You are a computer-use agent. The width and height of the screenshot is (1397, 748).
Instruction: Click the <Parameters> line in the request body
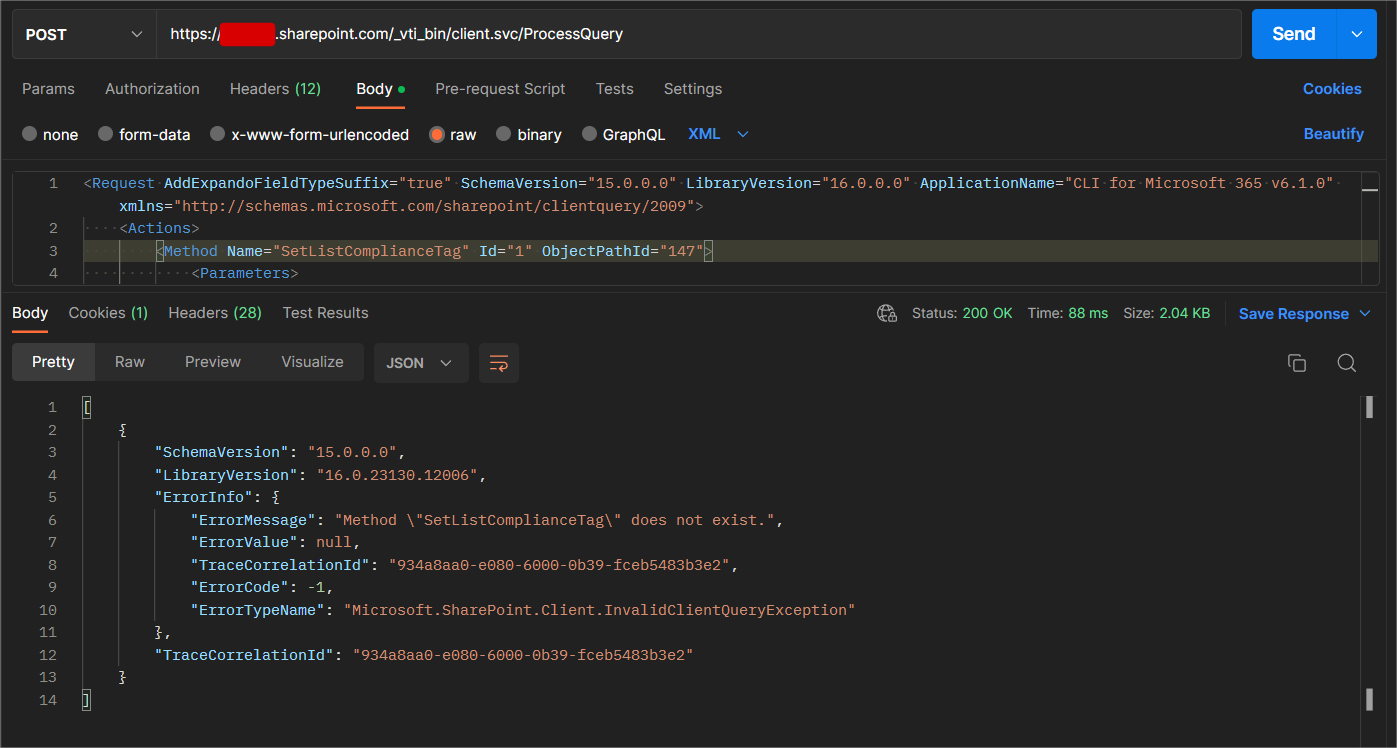[x=245, y=273]
